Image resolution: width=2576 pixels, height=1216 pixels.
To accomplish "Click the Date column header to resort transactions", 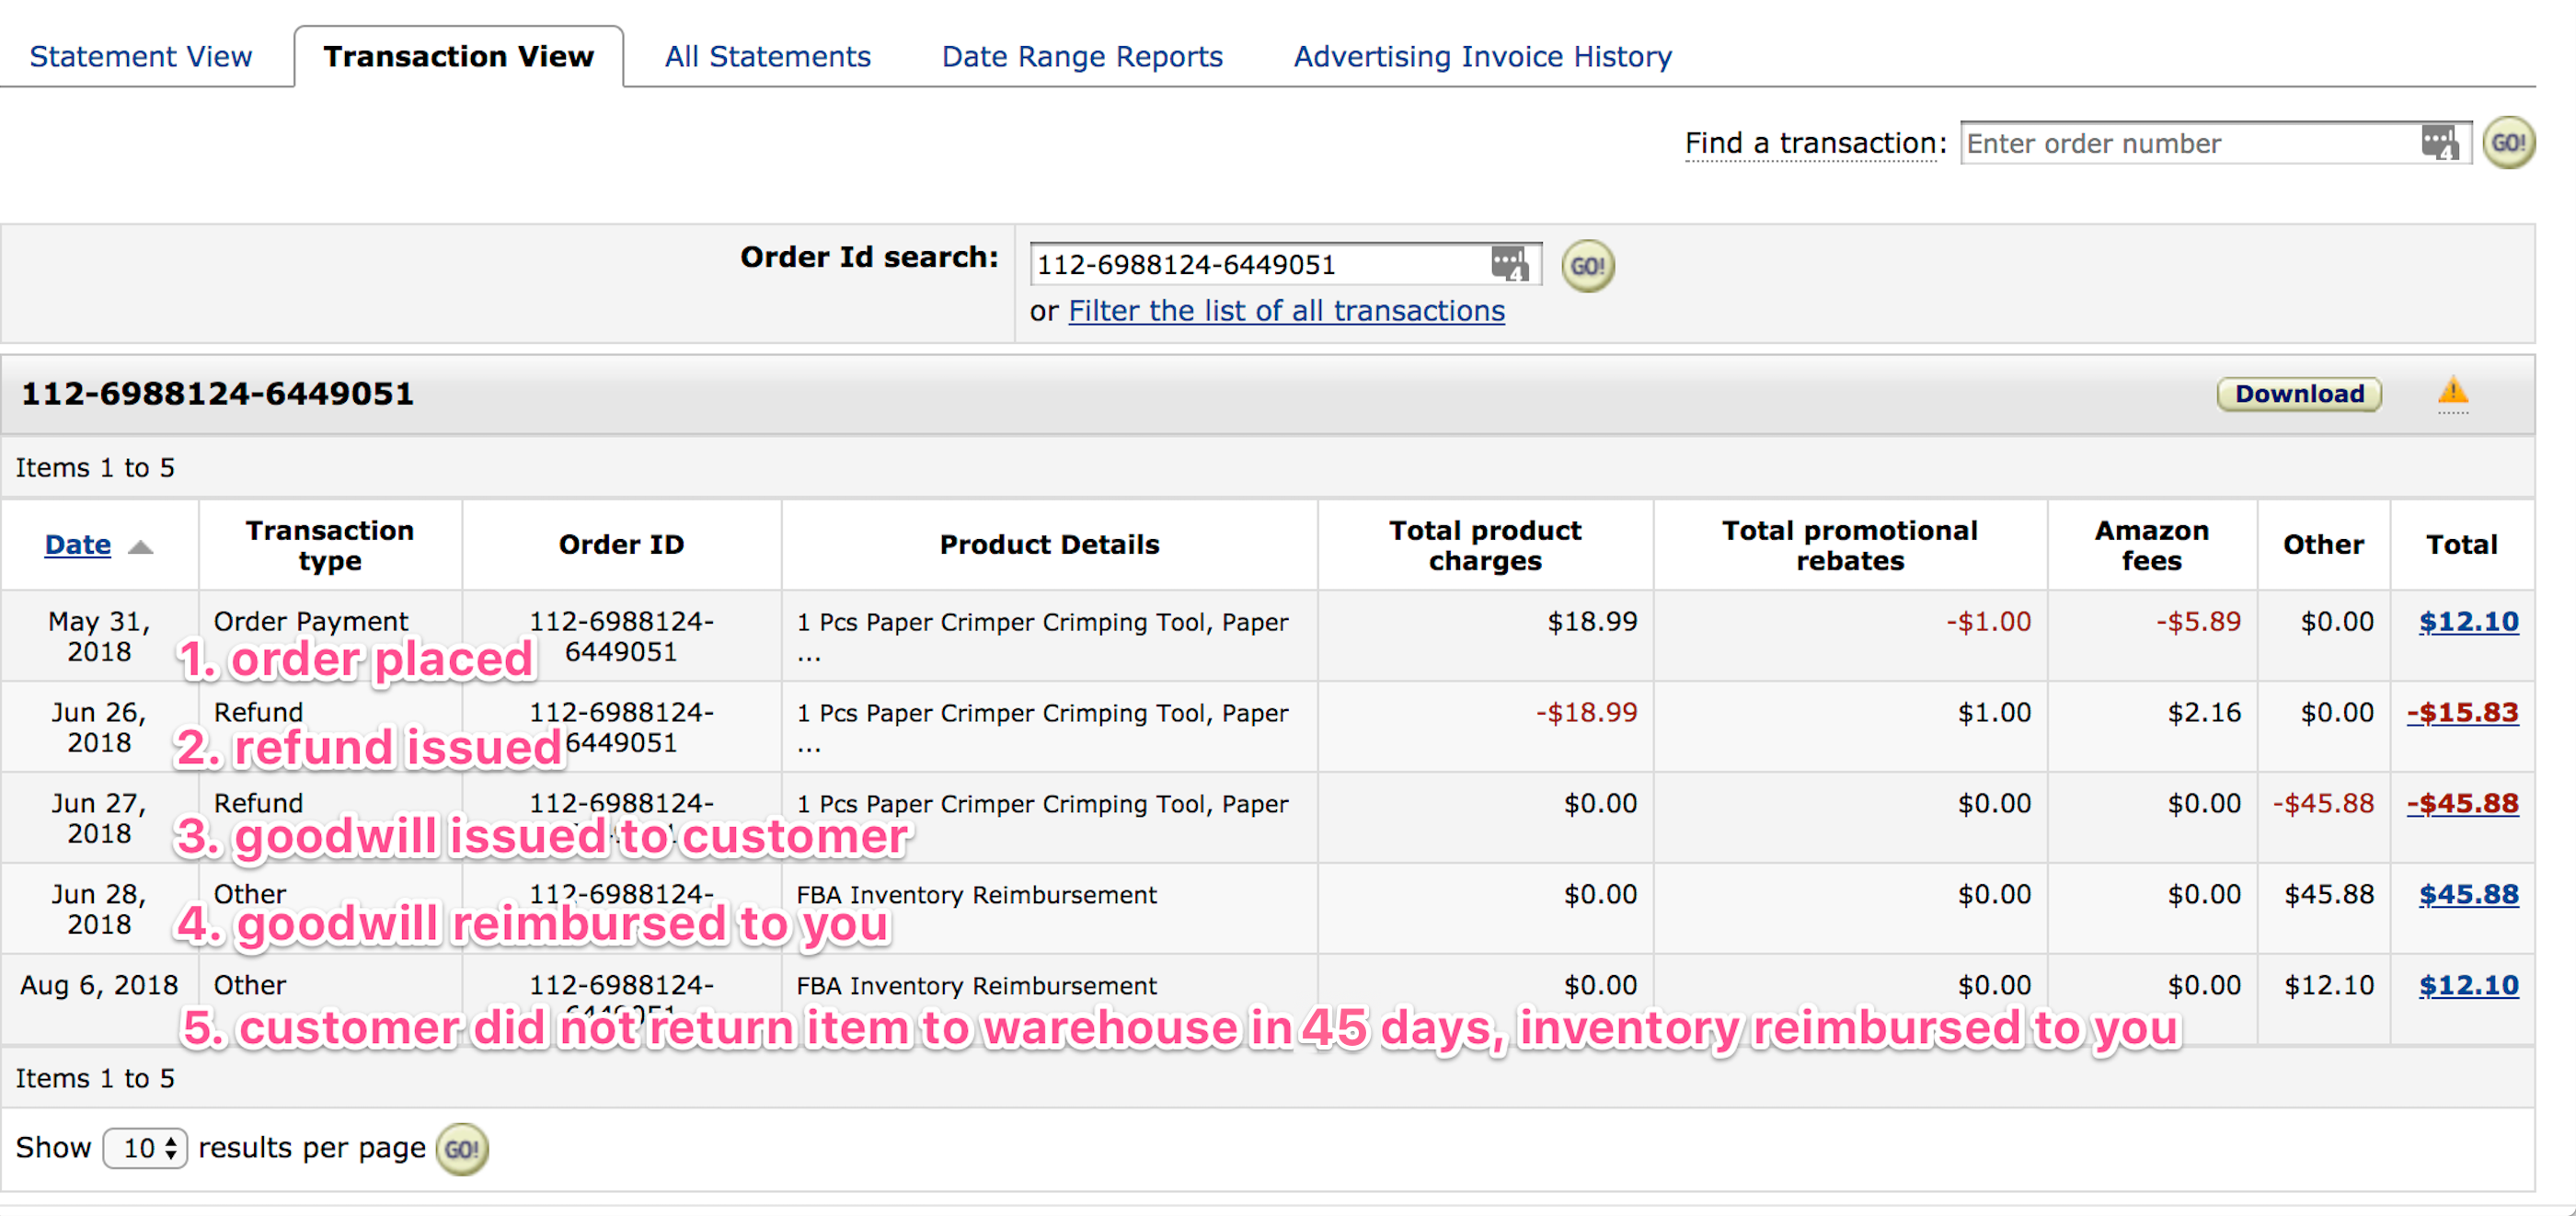I will coord(78,544).
